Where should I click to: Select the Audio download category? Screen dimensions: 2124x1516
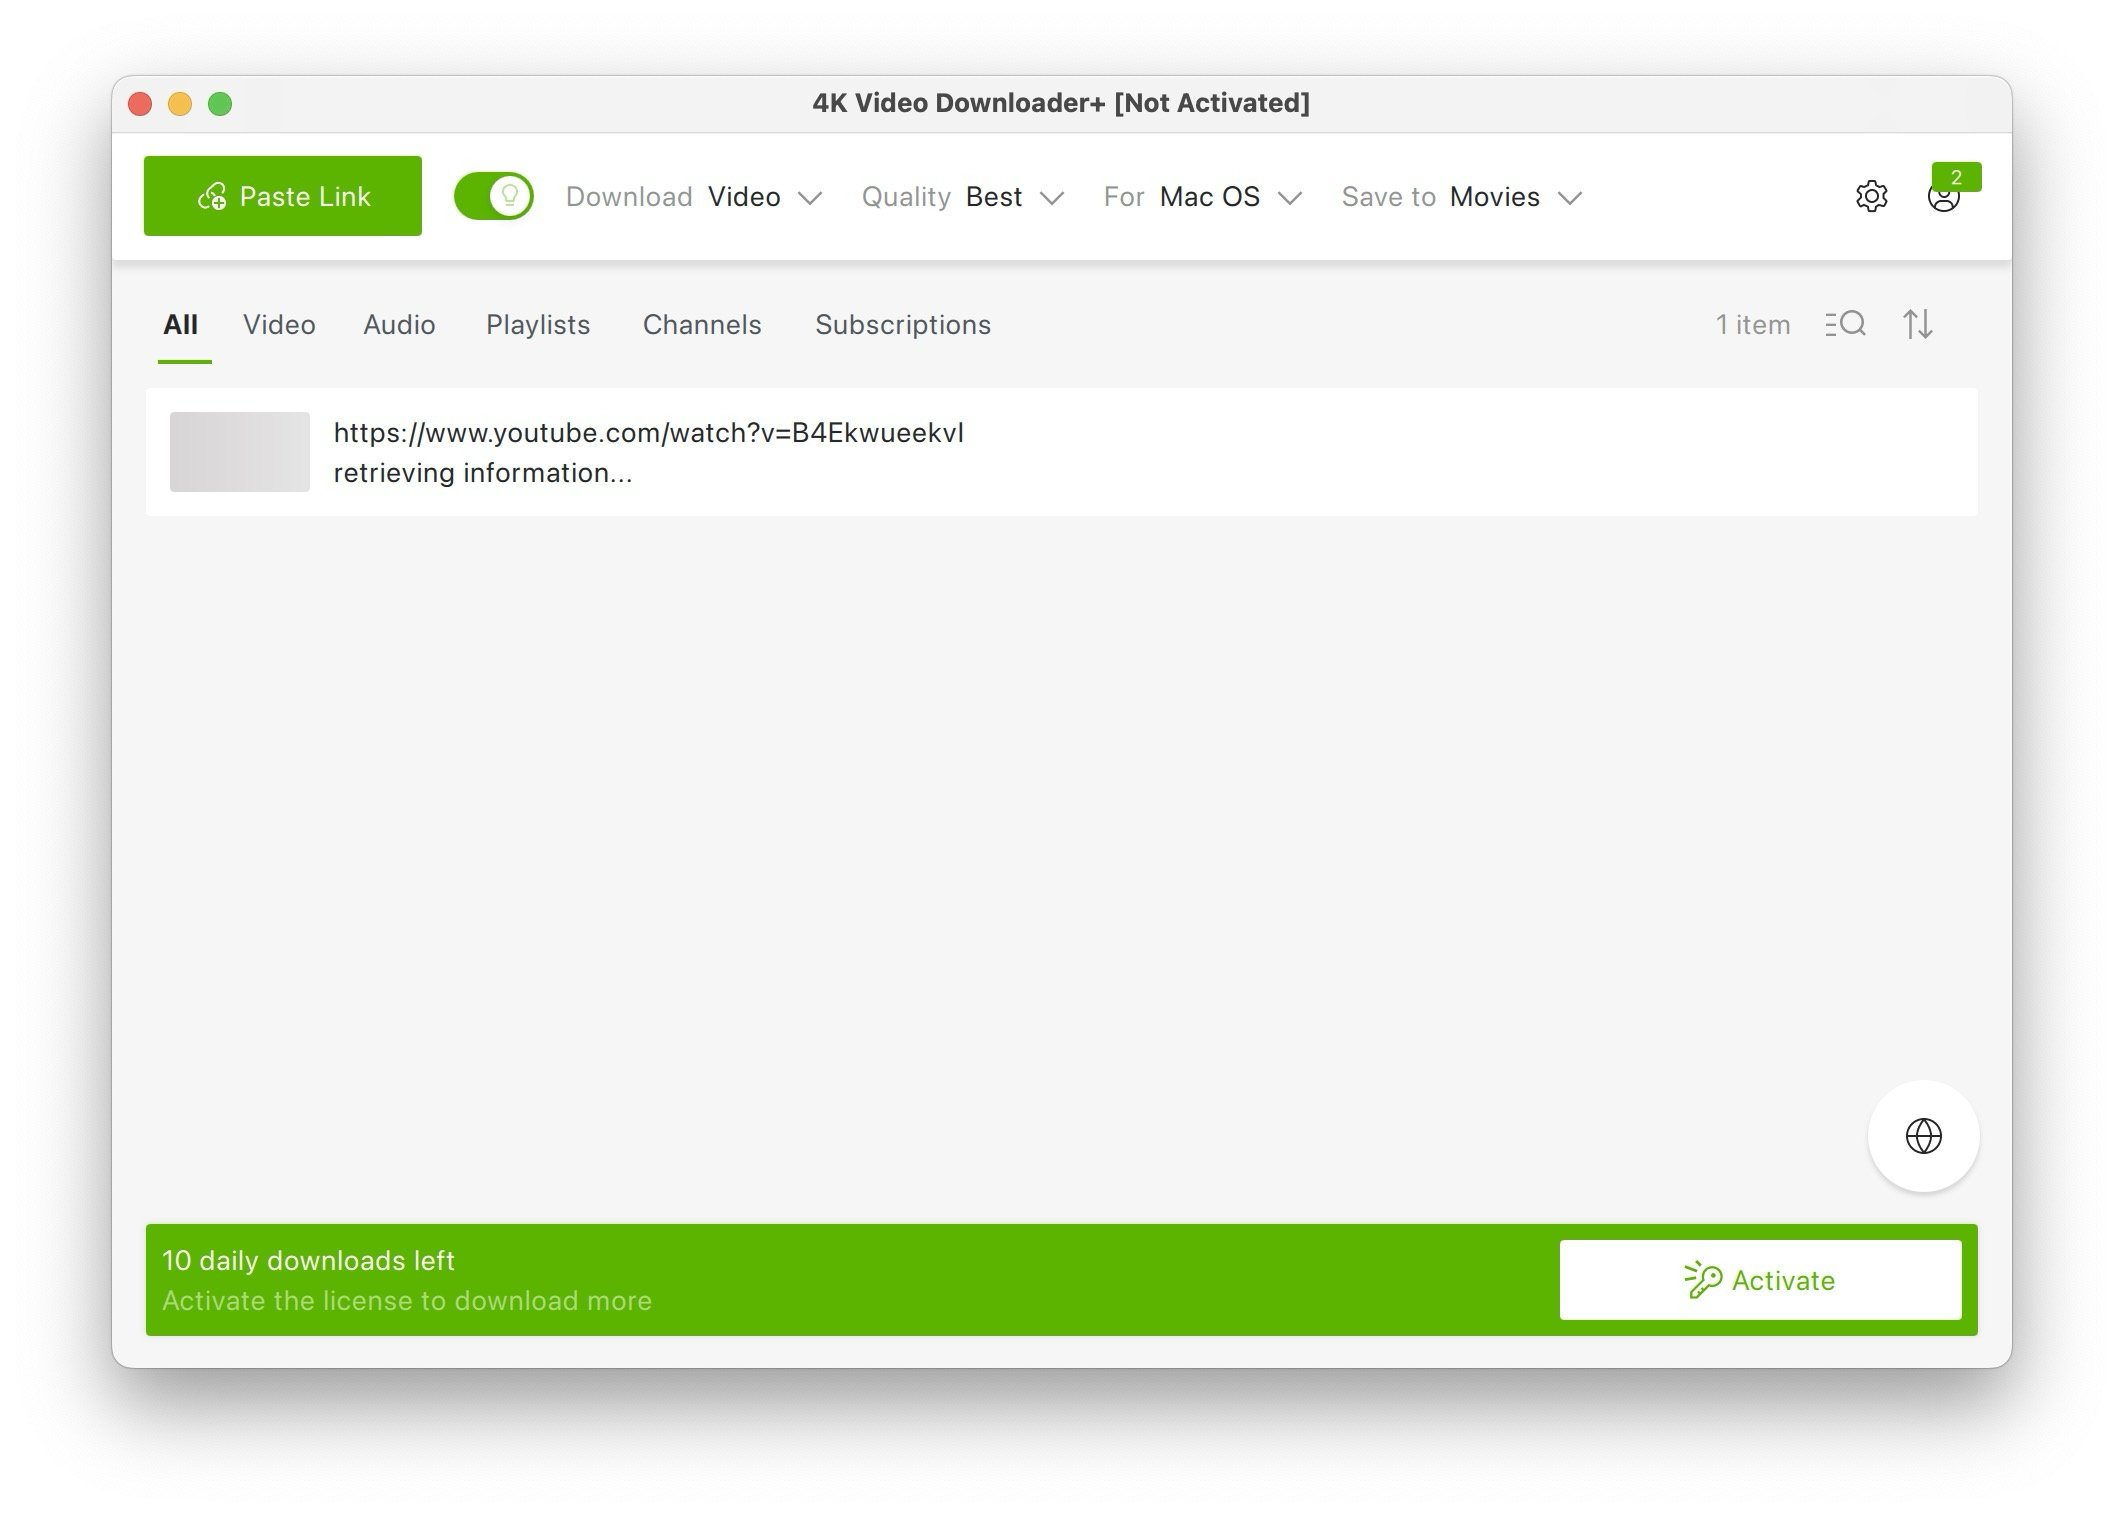tap(400, 323)
